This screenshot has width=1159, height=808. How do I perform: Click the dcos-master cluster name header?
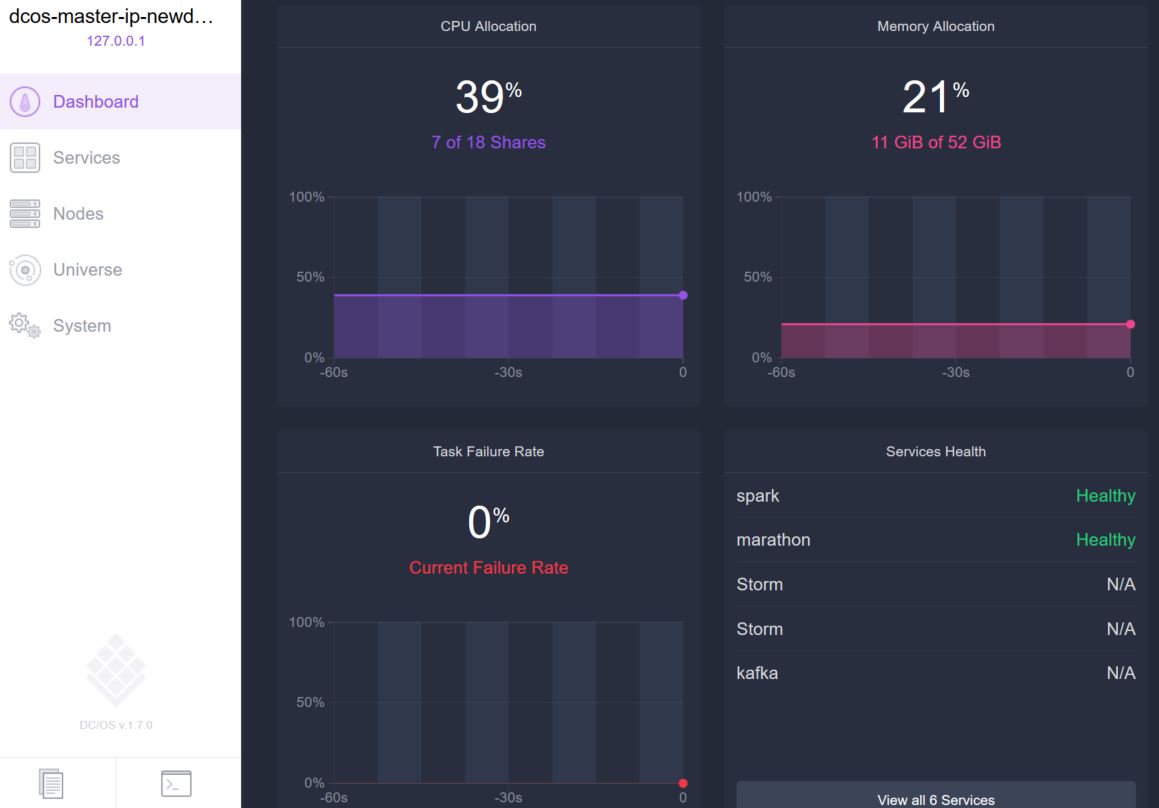coord(110,18)
